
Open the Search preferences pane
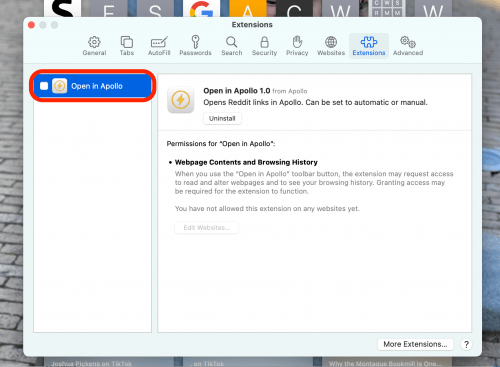(232, 46)
